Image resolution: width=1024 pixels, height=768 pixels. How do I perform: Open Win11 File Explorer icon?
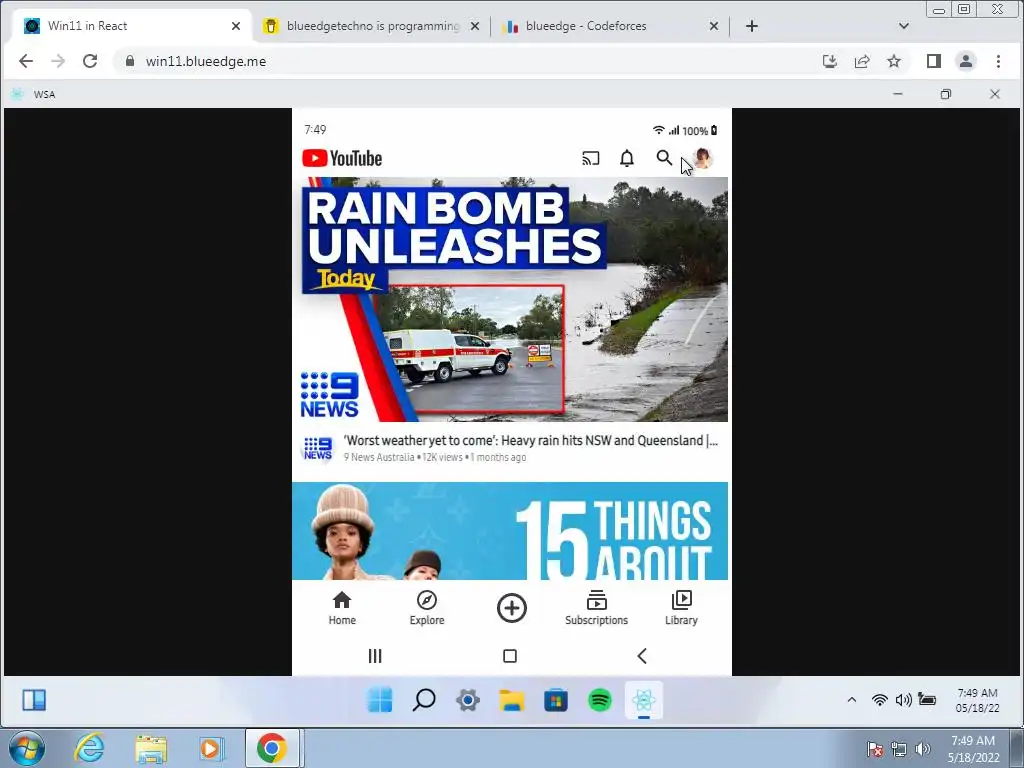(512, 700)
